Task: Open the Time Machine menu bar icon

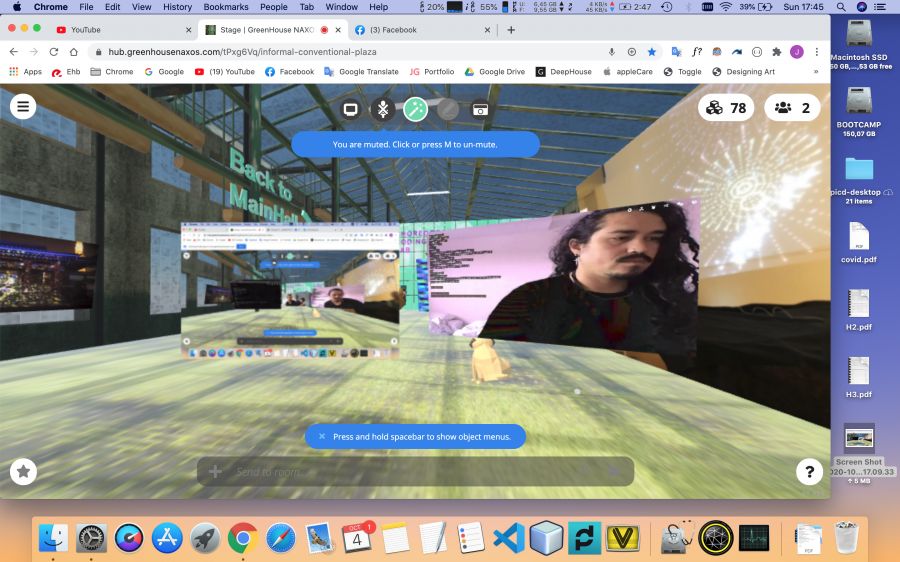Action: coord(667,7)
